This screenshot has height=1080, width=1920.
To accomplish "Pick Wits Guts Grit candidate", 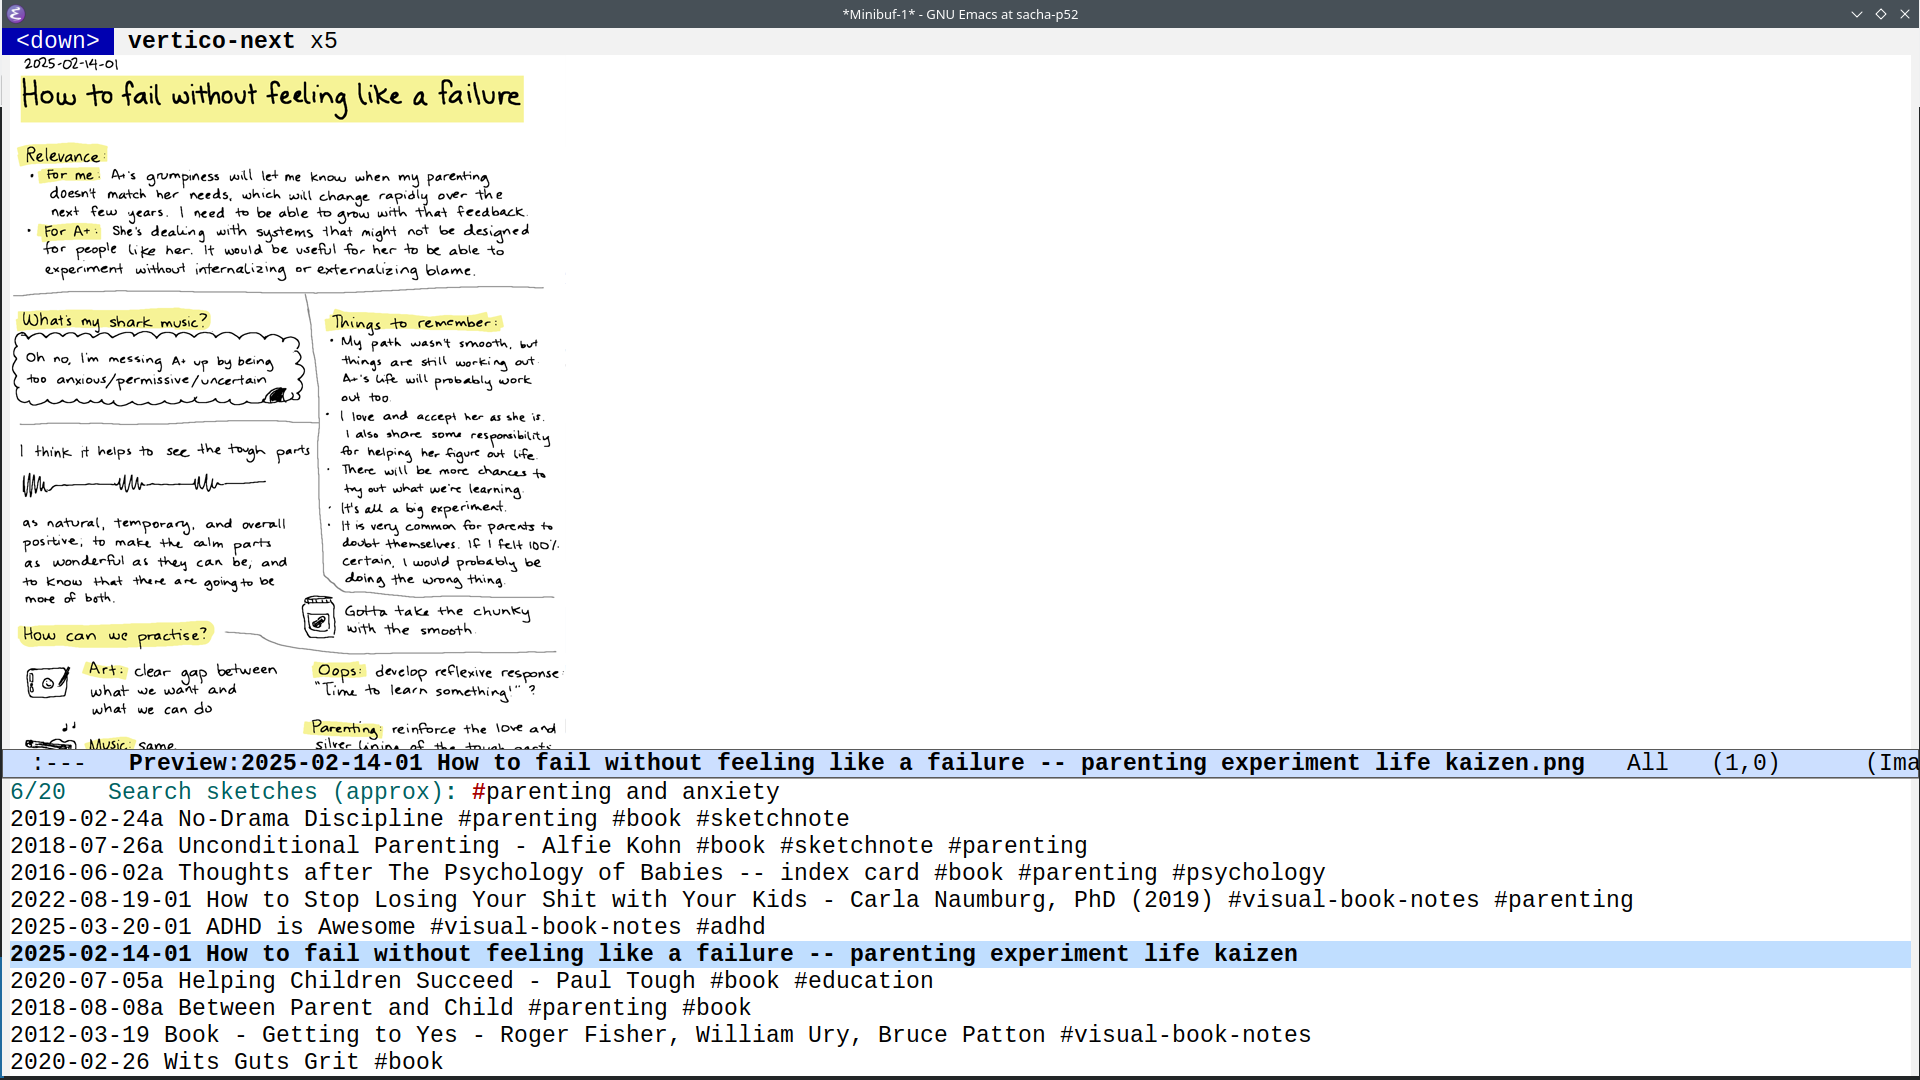I will tap(226, 1062).
